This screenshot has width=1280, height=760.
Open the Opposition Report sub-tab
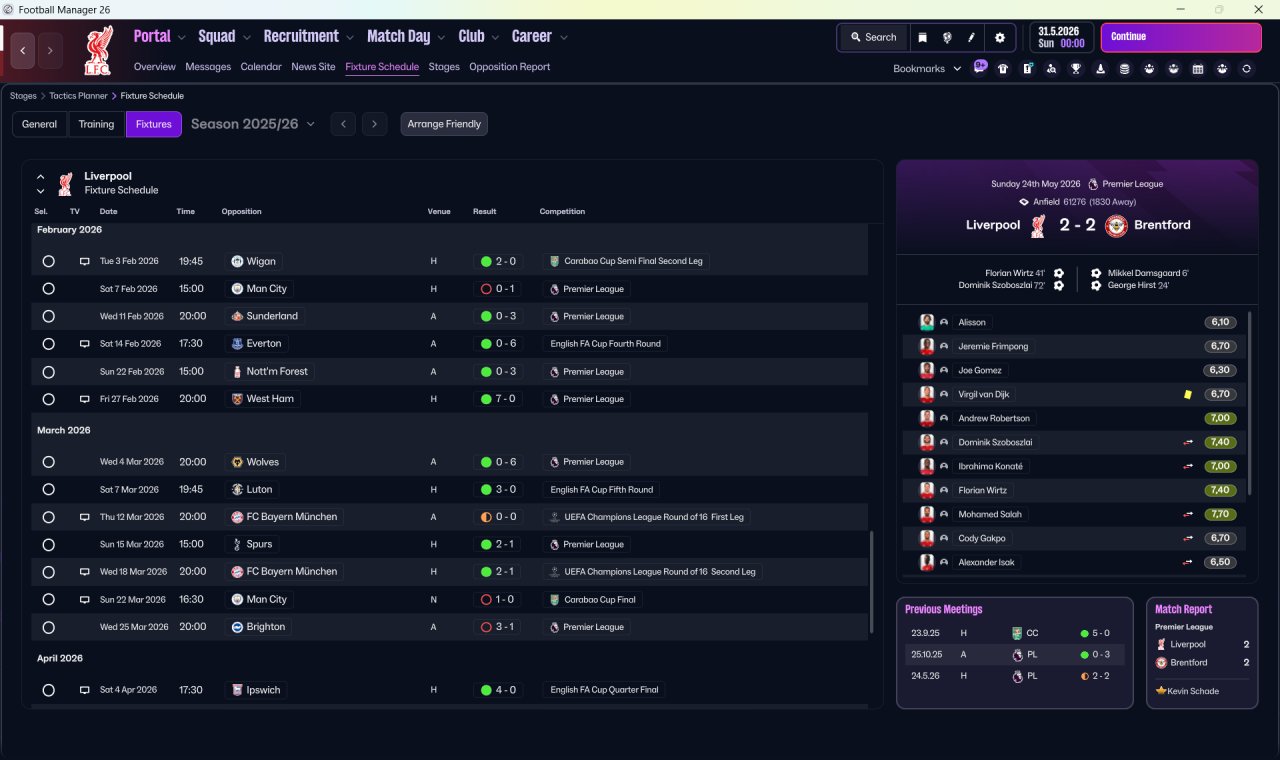510,67
